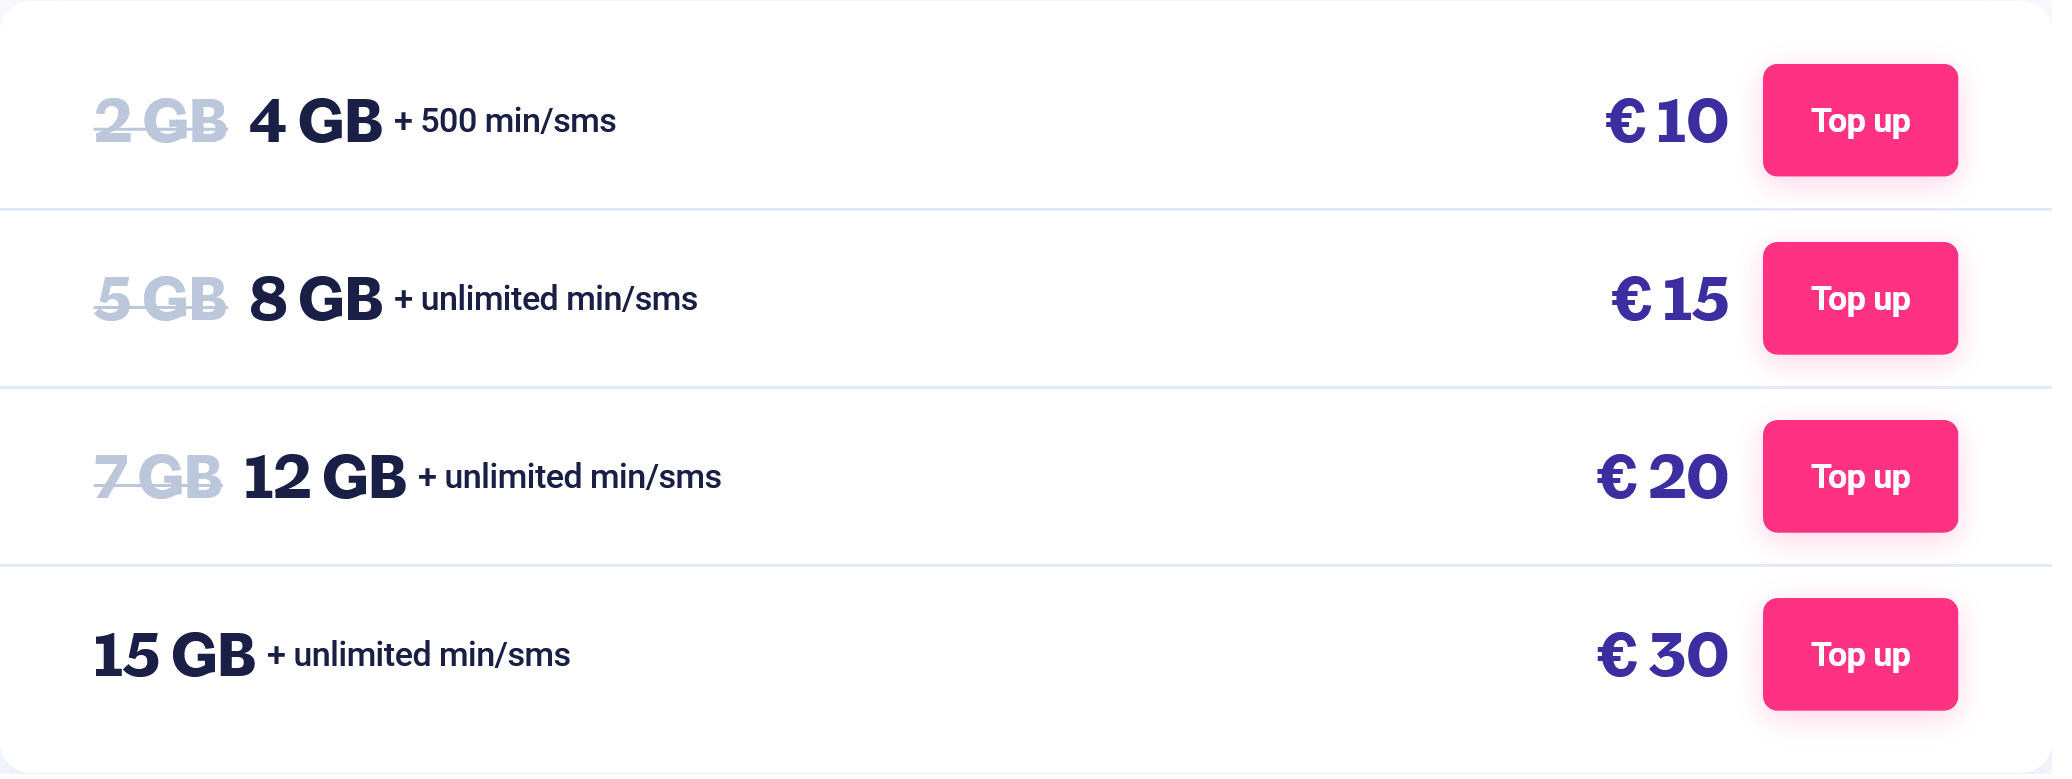Select the bold 4 GB data amount
Viewport: 2072px width, 779px height.
(x=315, y=122)
